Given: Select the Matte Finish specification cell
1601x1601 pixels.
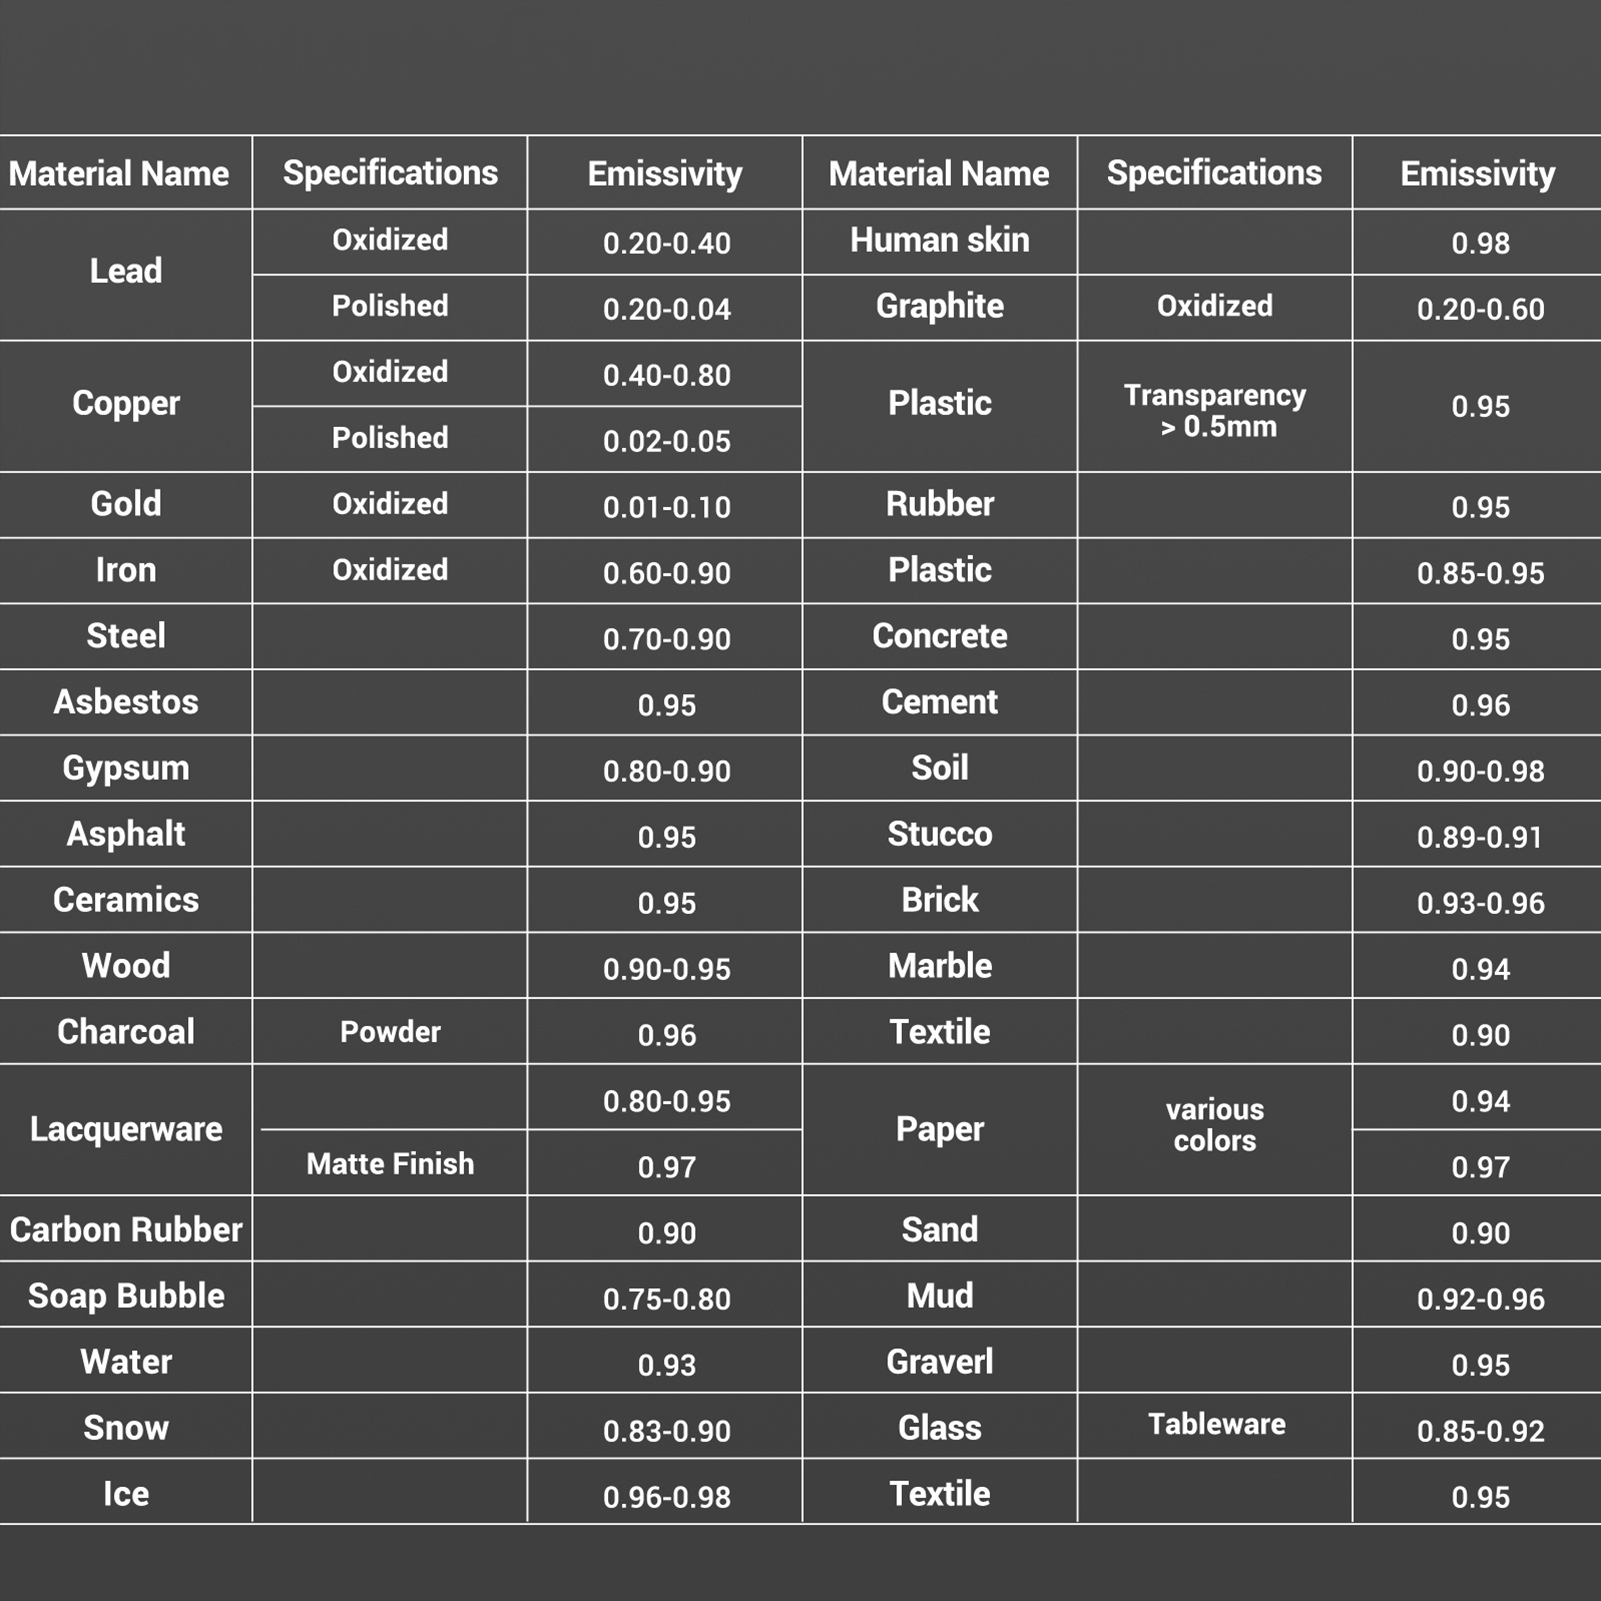Looking at the screenshot, I should (390, 1164).
